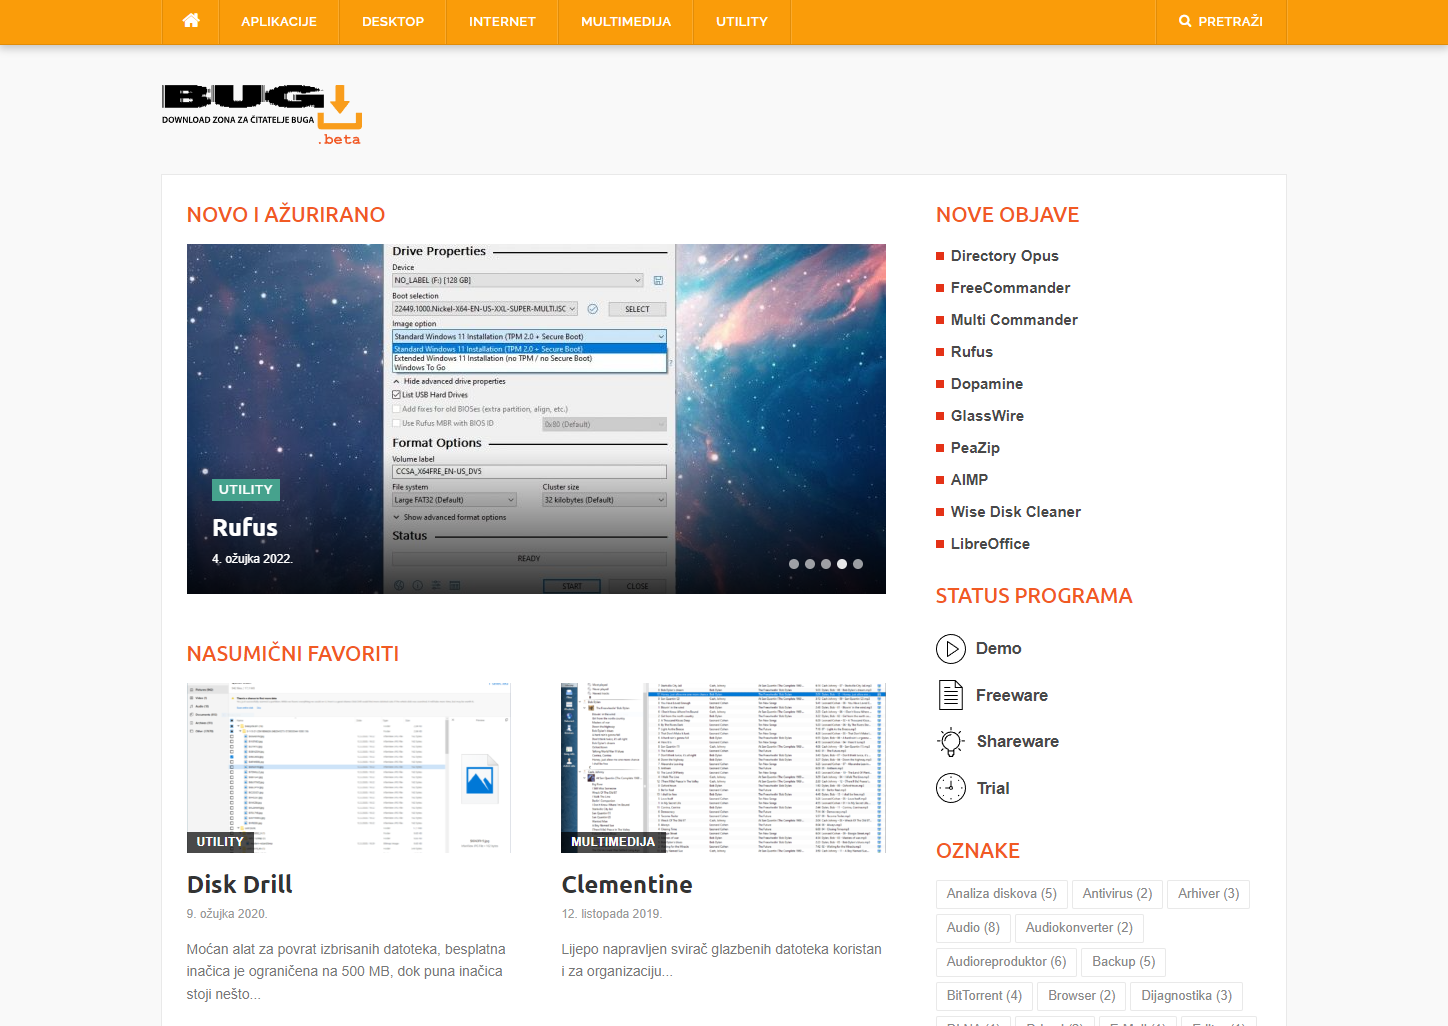
Task: Filter by Freeware status text
Action: [x=1012, y=695]
